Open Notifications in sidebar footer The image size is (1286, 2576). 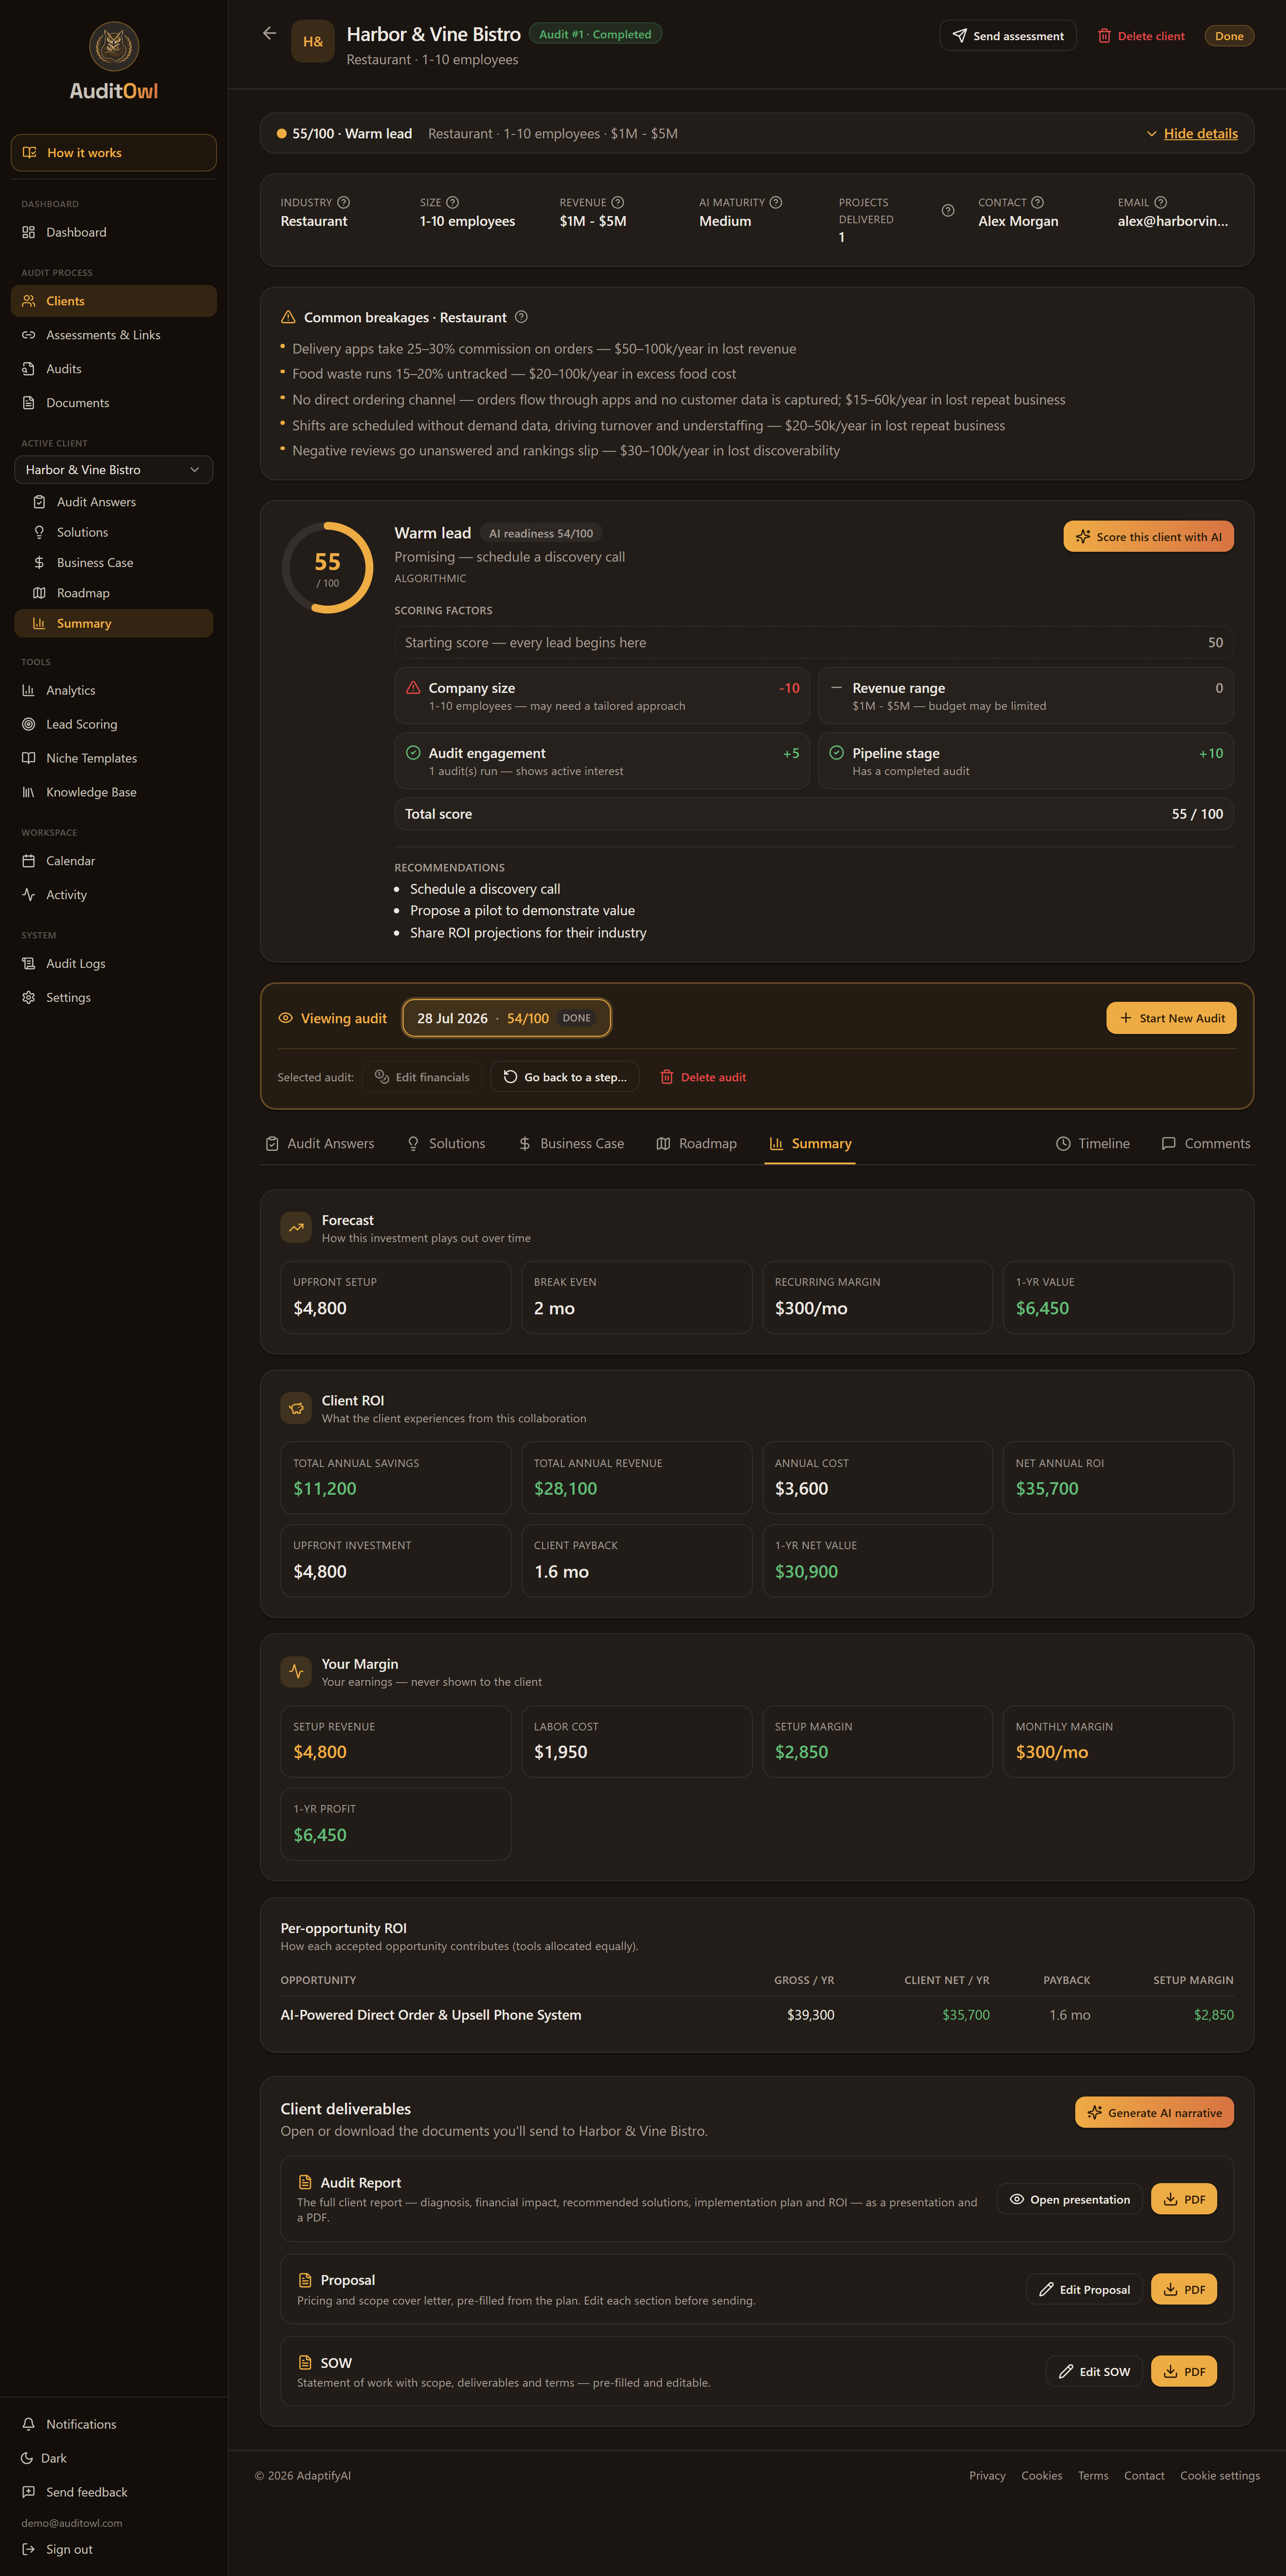click(114, 2424)
